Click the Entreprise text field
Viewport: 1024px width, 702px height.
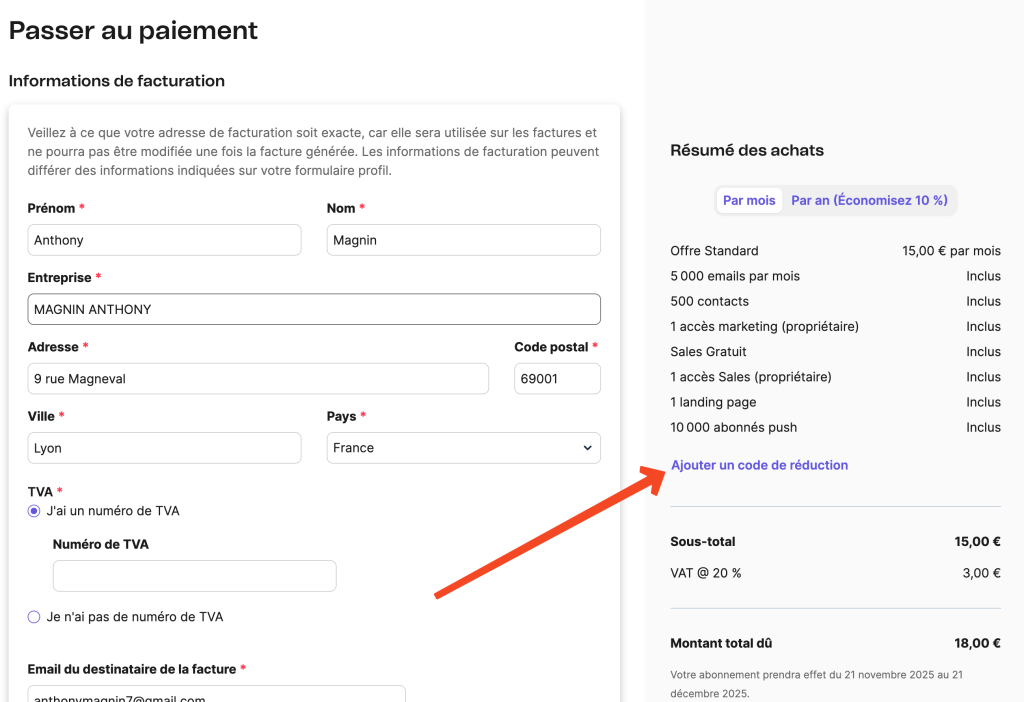click(x=314, y=309)
